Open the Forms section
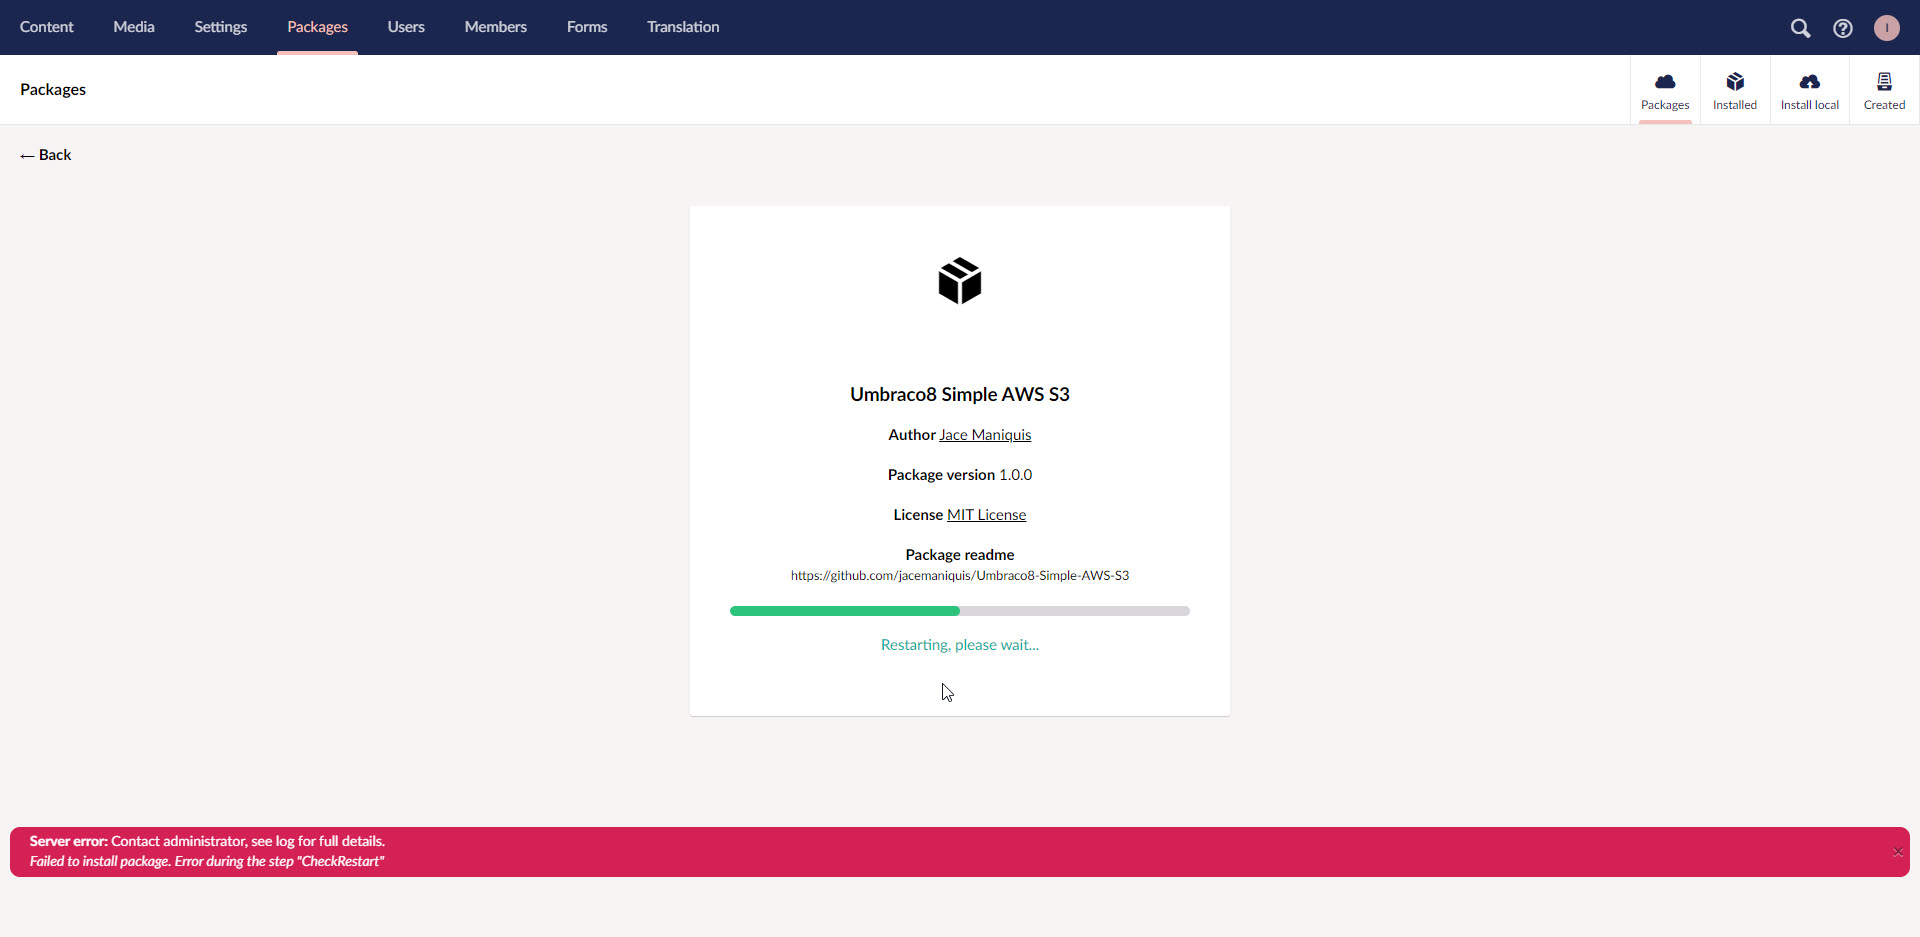The height and width of the screenshot is (937, 1920). [587, 27]
